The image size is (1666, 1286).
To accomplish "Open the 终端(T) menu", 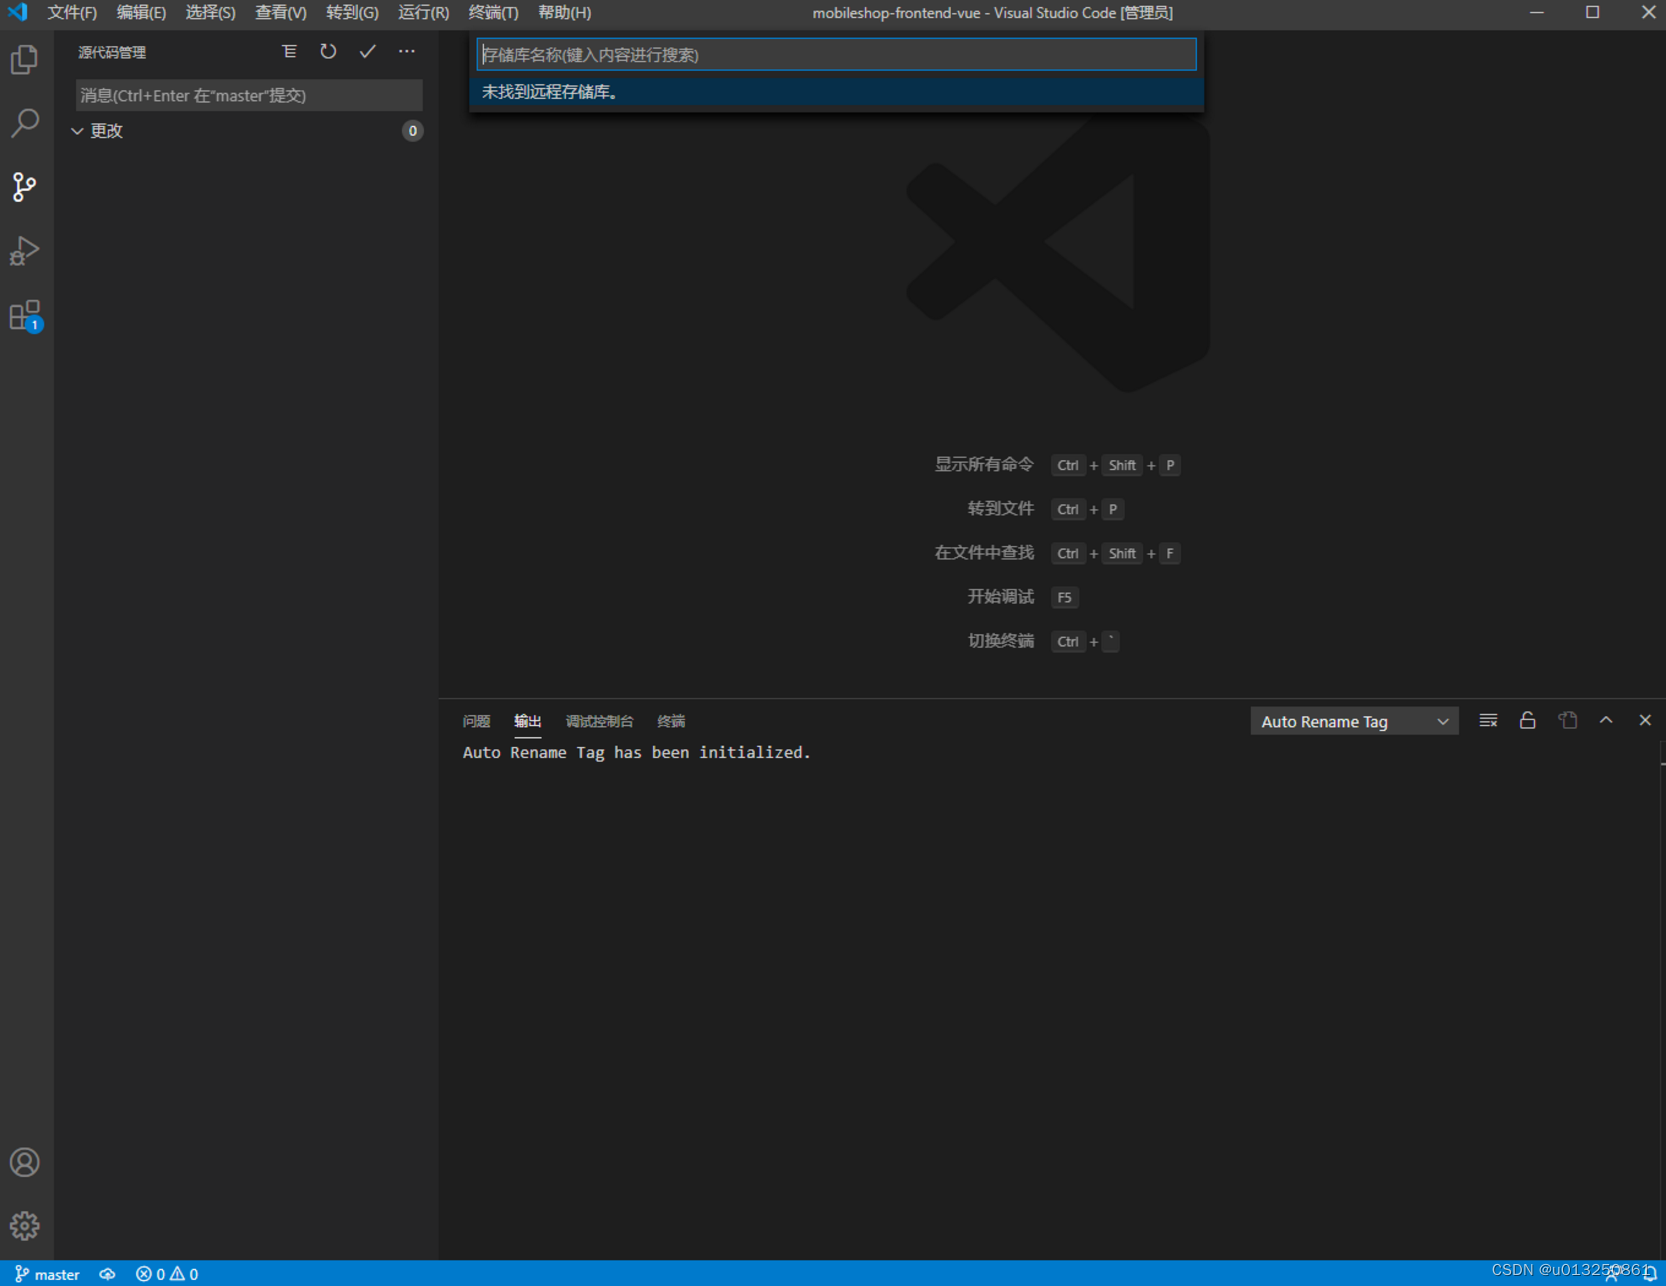I will [493, 13].
